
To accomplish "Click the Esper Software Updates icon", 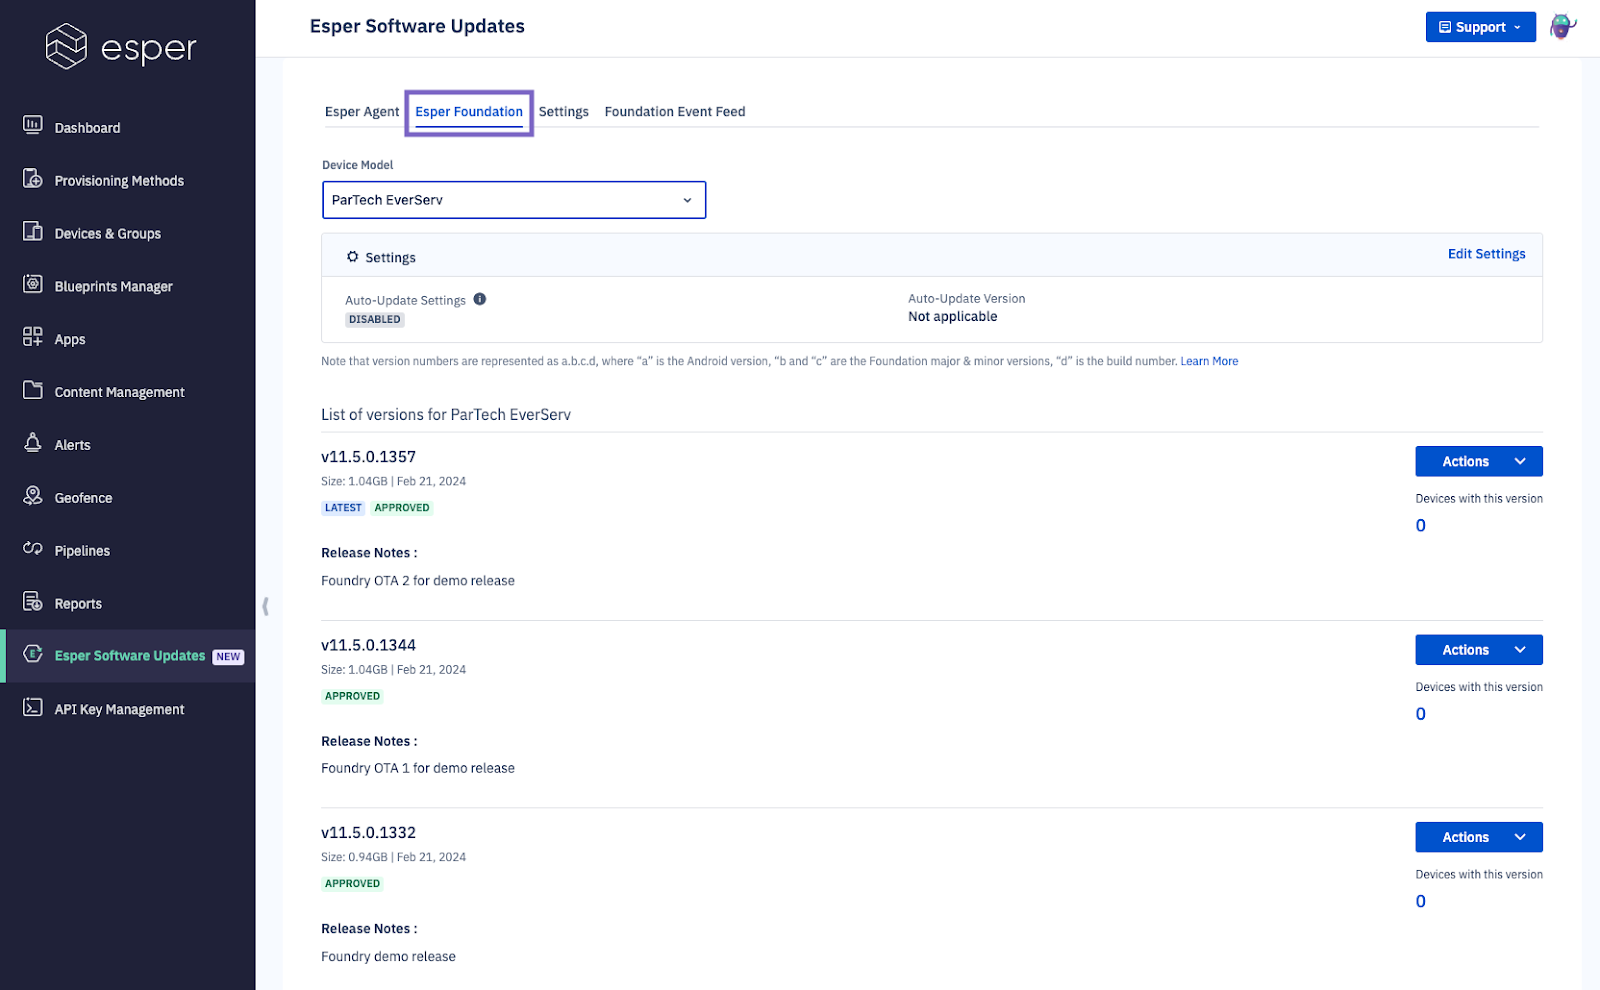I will click(x=33, y=654).
